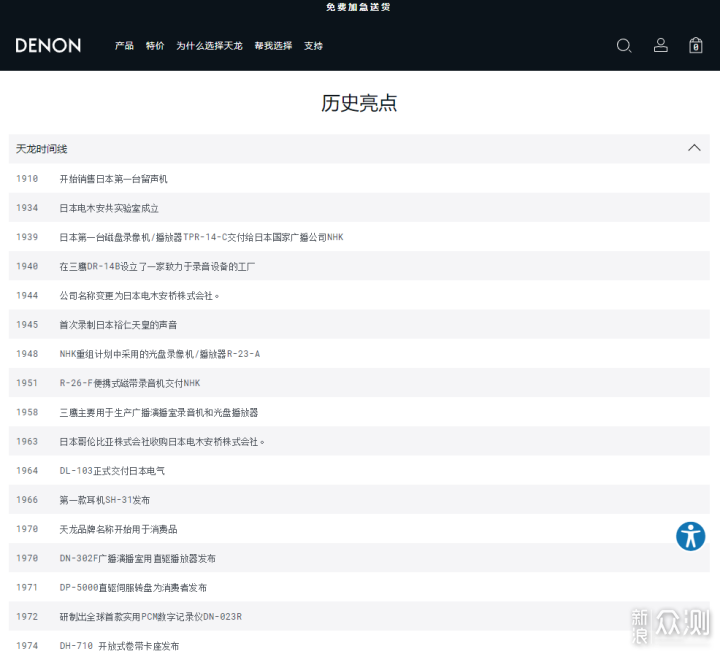Select the 1958 row about 广播演播室录音机
The height and width of the screenshot is (654, 720).
(359, 412)
